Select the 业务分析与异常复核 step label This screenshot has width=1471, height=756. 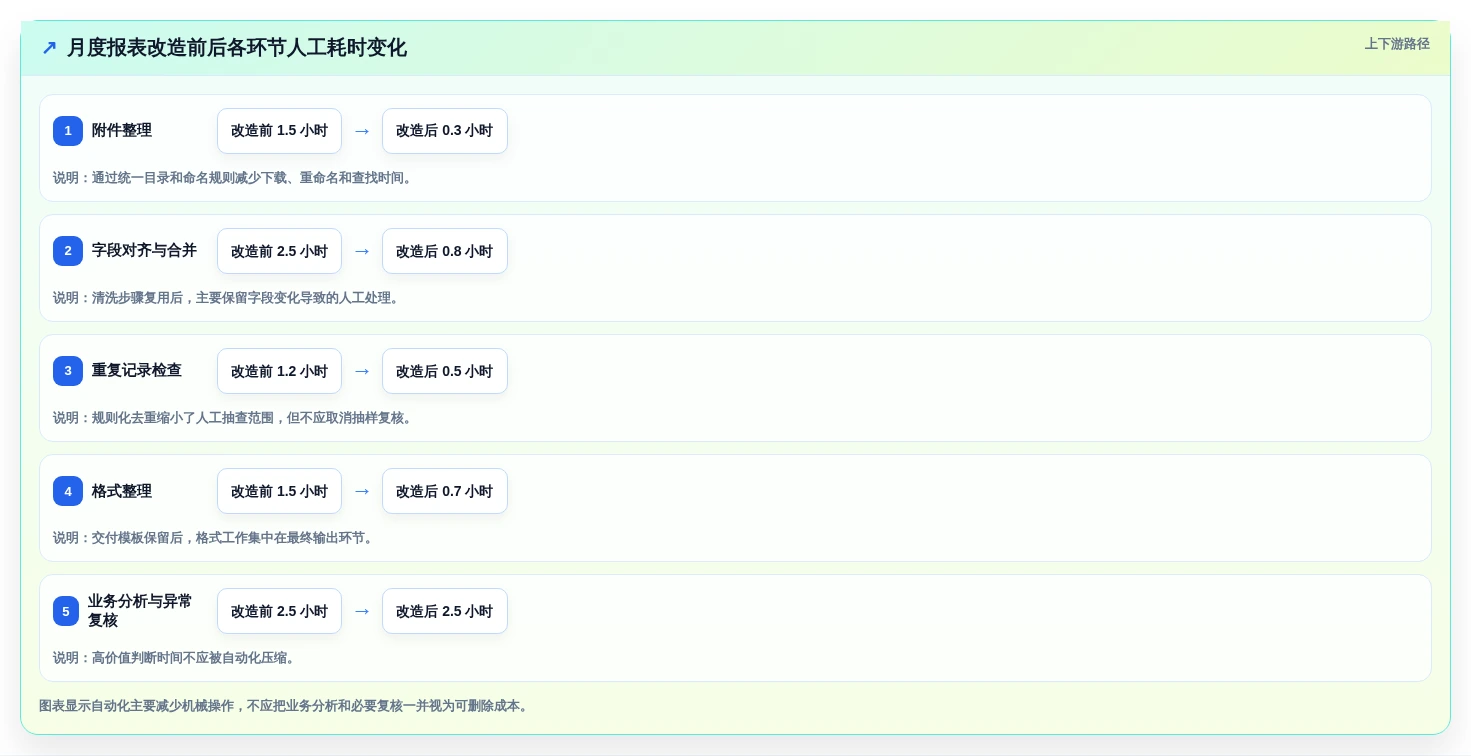tap(140, 611)
